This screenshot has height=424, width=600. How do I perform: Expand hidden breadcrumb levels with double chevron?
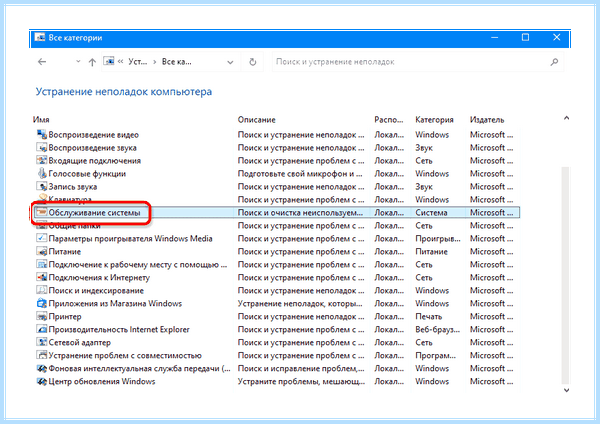pyautogui.click(x=121, y=62)
